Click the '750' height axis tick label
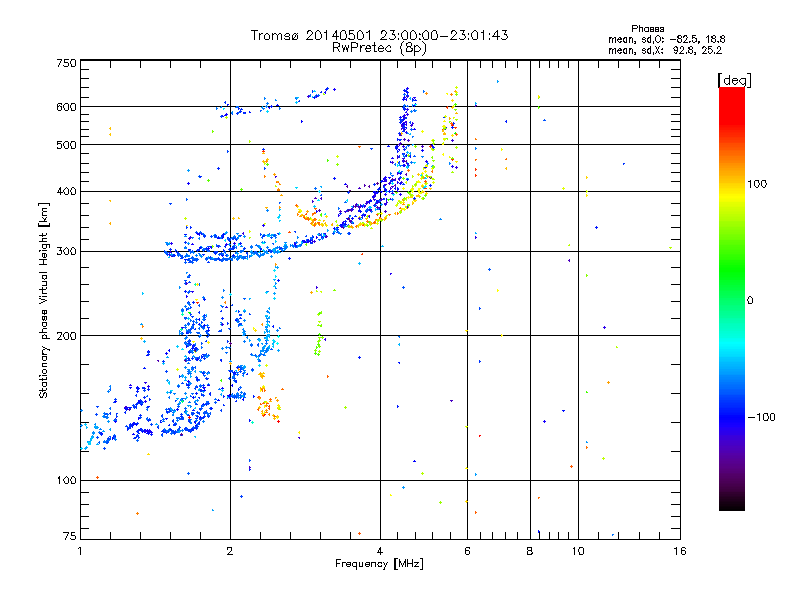 coord(66,63)
